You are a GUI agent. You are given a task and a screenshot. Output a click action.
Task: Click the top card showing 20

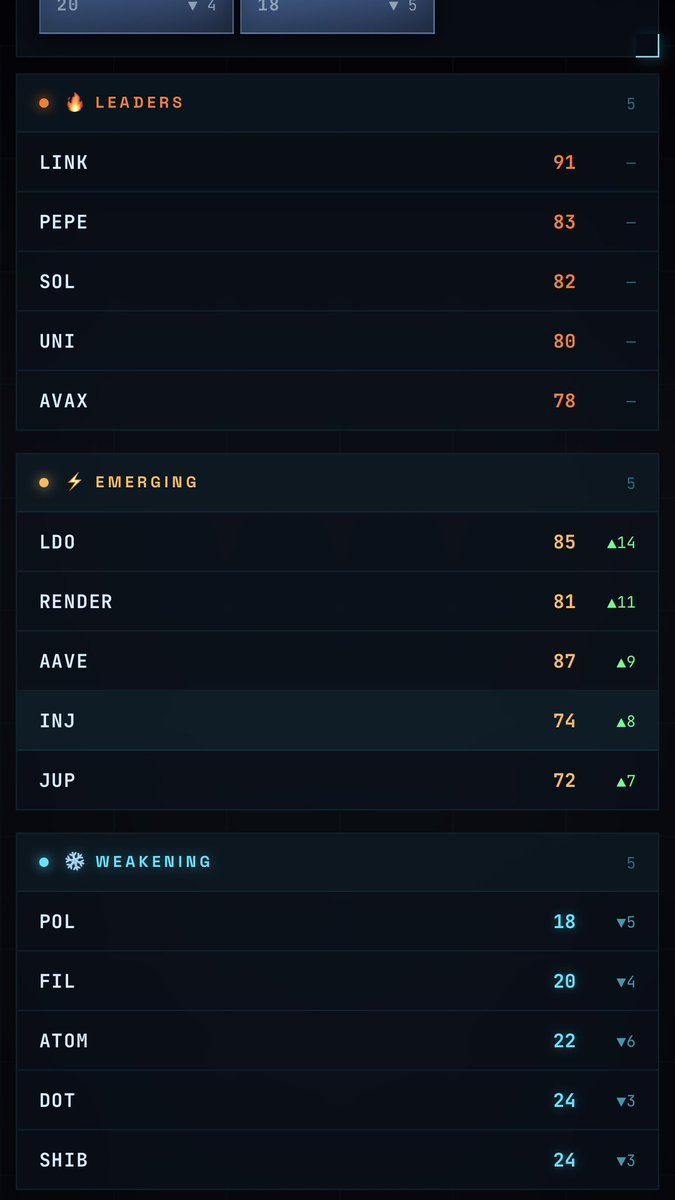click(136, 12)
